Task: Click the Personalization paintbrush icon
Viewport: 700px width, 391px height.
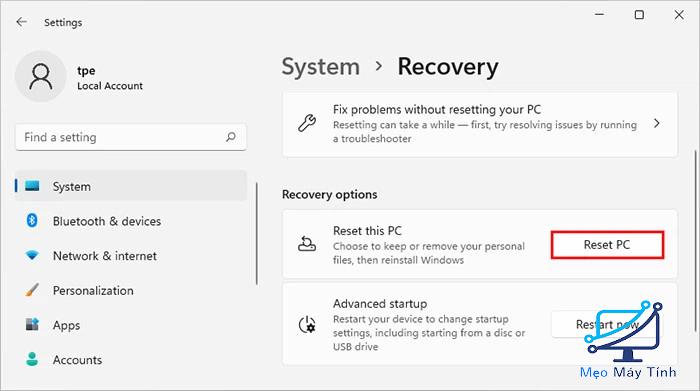Action: (32, 290)
